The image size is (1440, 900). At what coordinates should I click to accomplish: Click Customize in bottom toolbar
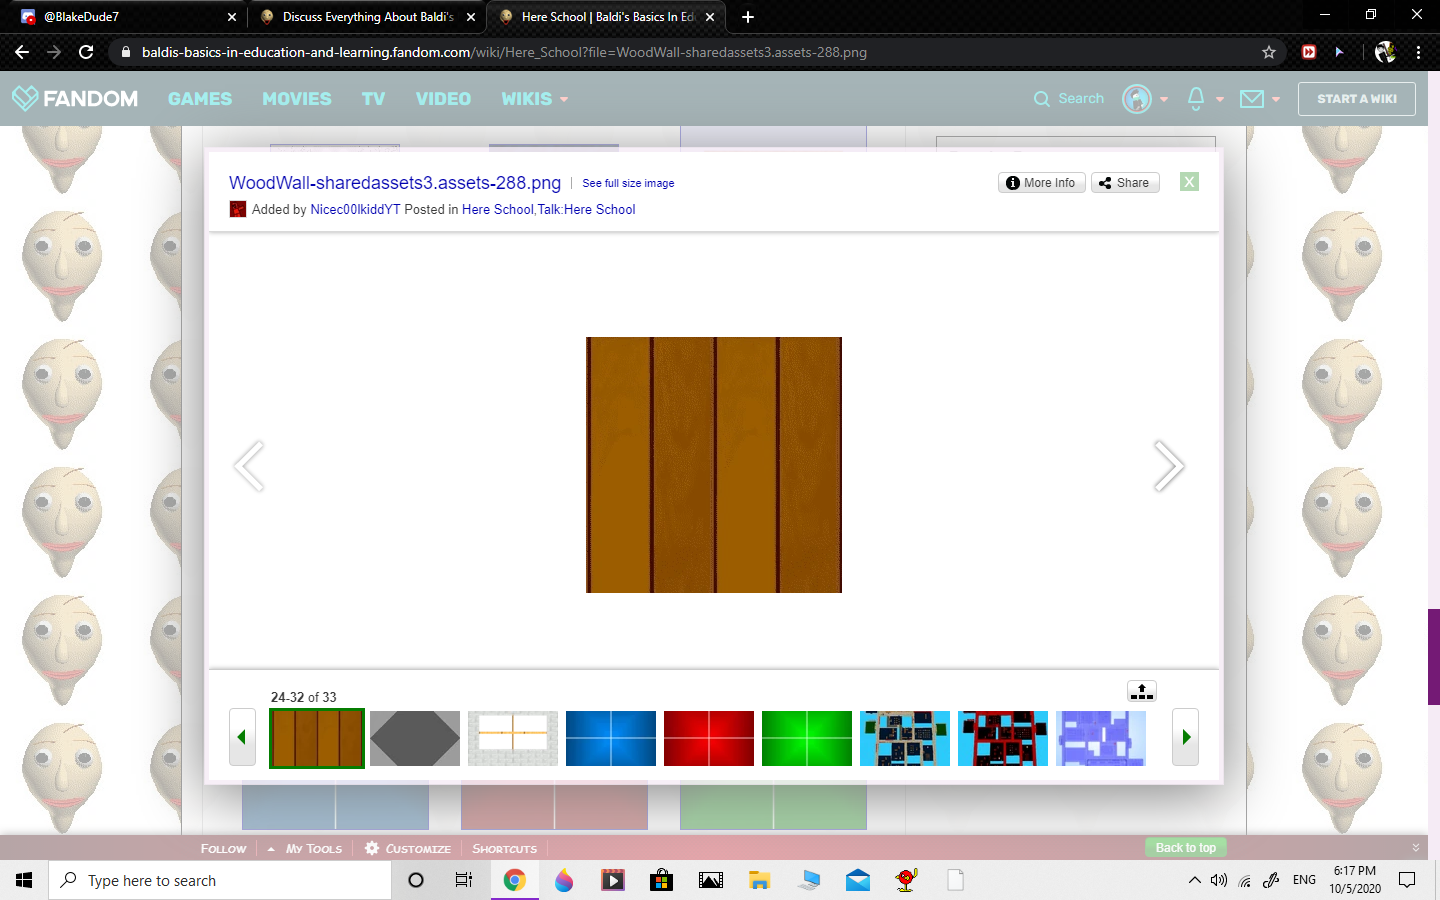(408, 848)
